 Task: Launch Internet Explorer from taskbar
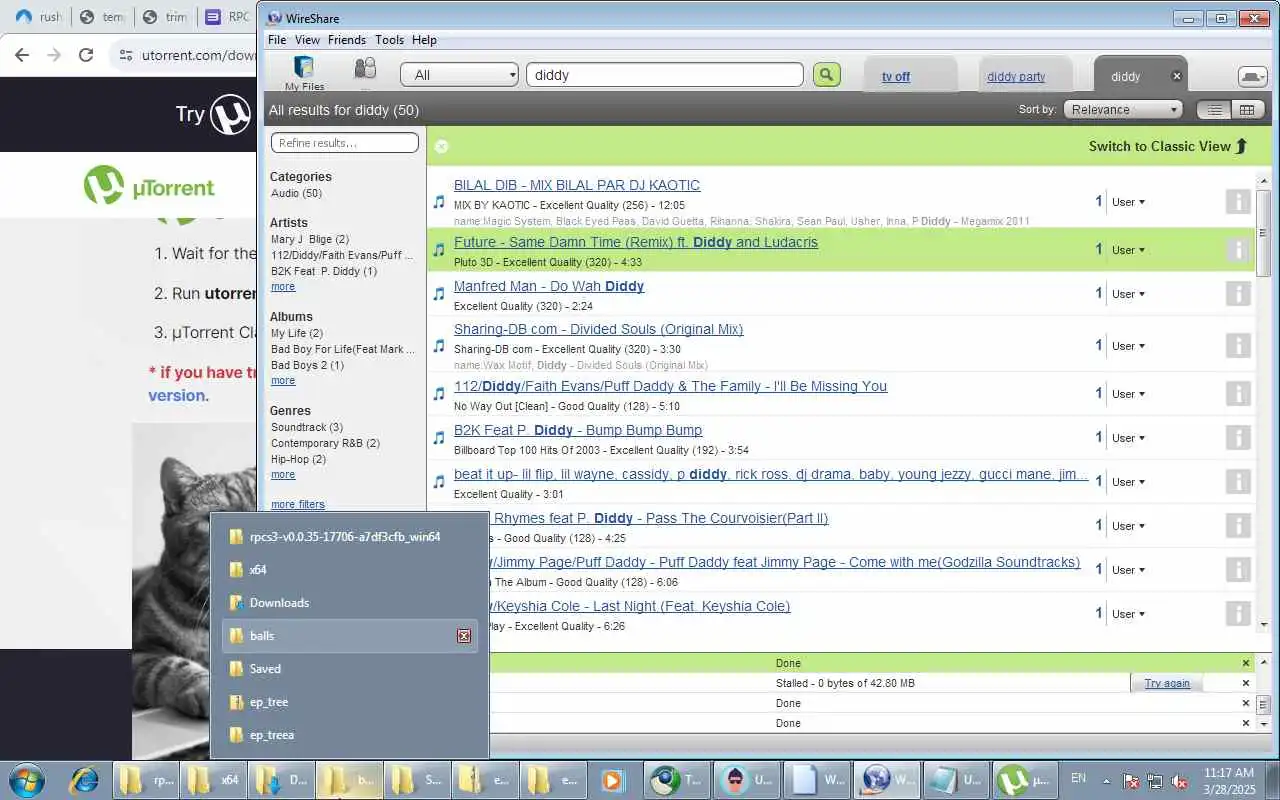click(x=84, y=779)
